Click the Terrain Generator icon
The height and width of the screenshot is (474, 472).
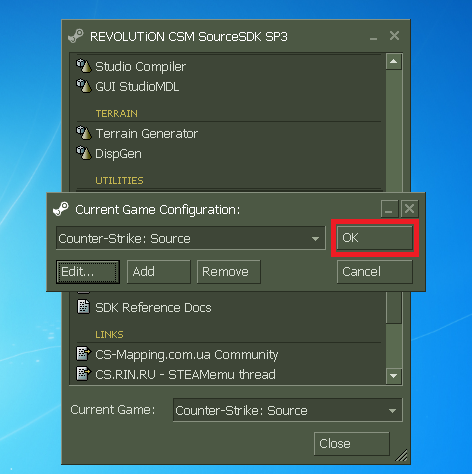point(83,133)
